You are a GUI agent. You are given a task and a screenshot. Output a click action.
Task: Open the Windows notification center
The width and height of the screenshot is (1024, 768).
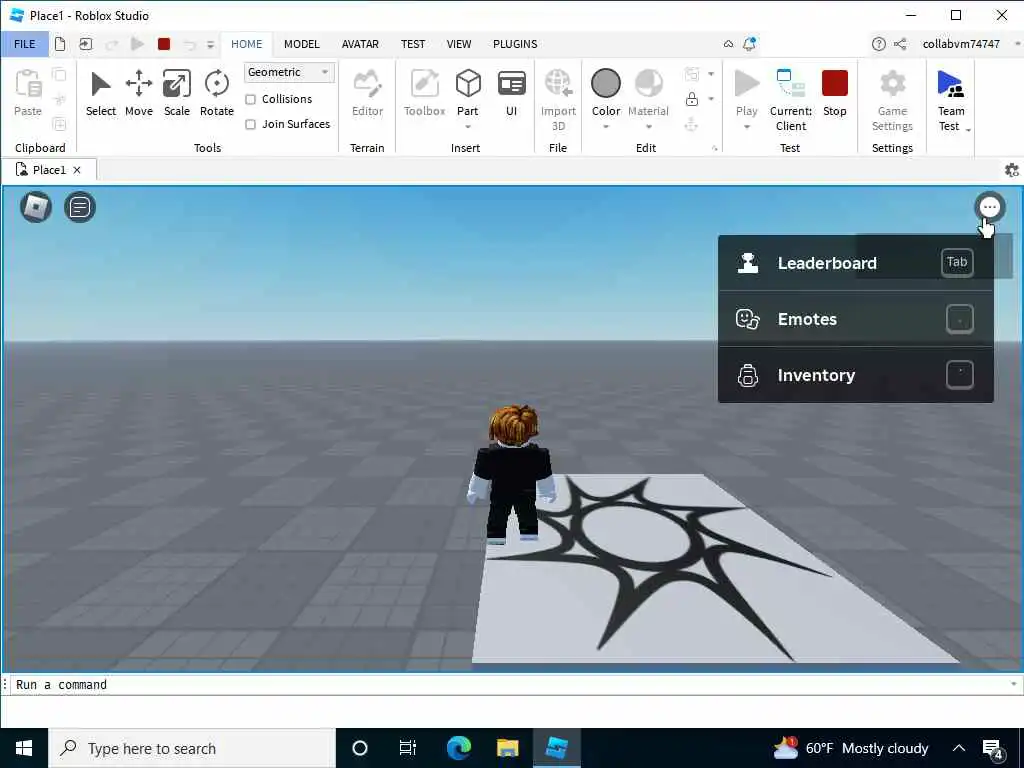pos(993,749)
